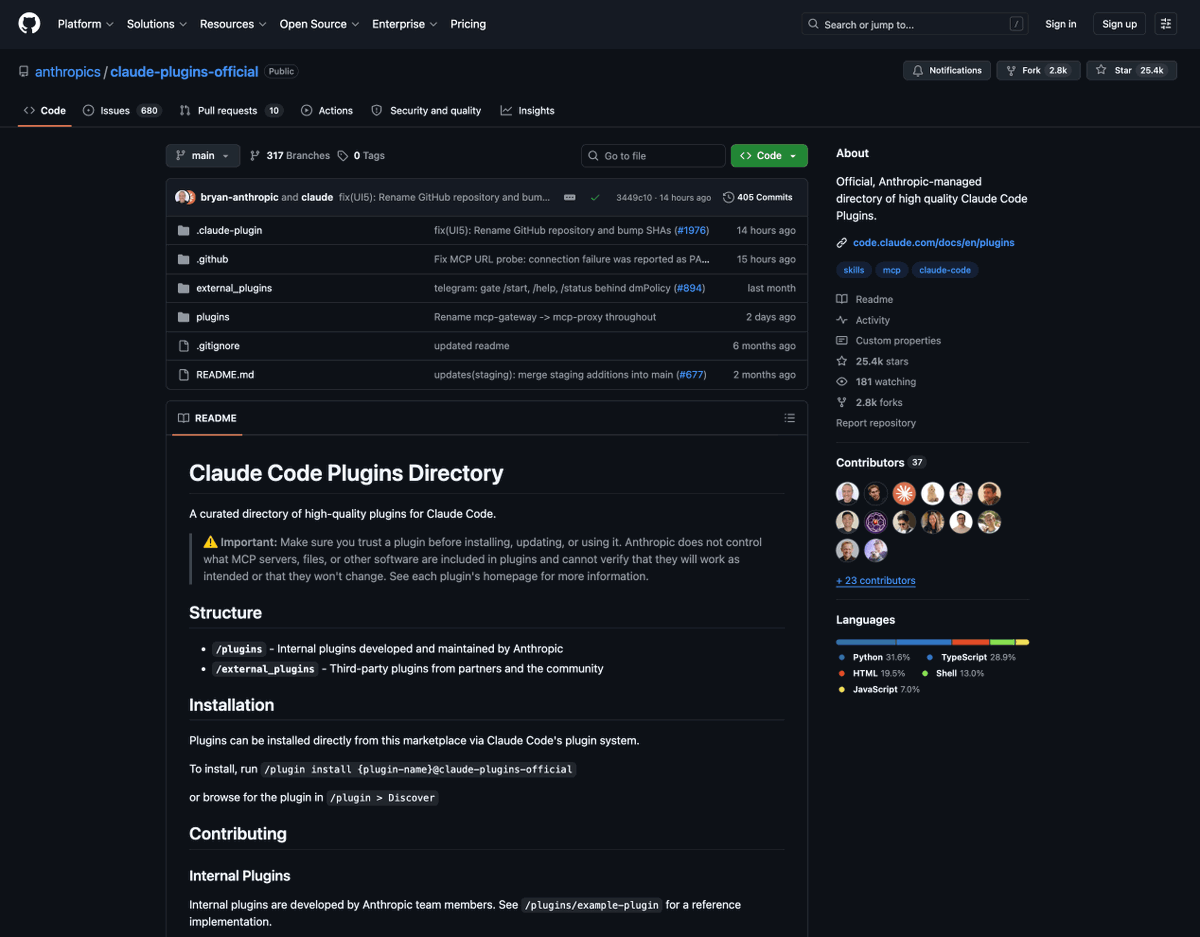Click the TypeScript 28.9% language entry

pos(971,657)
